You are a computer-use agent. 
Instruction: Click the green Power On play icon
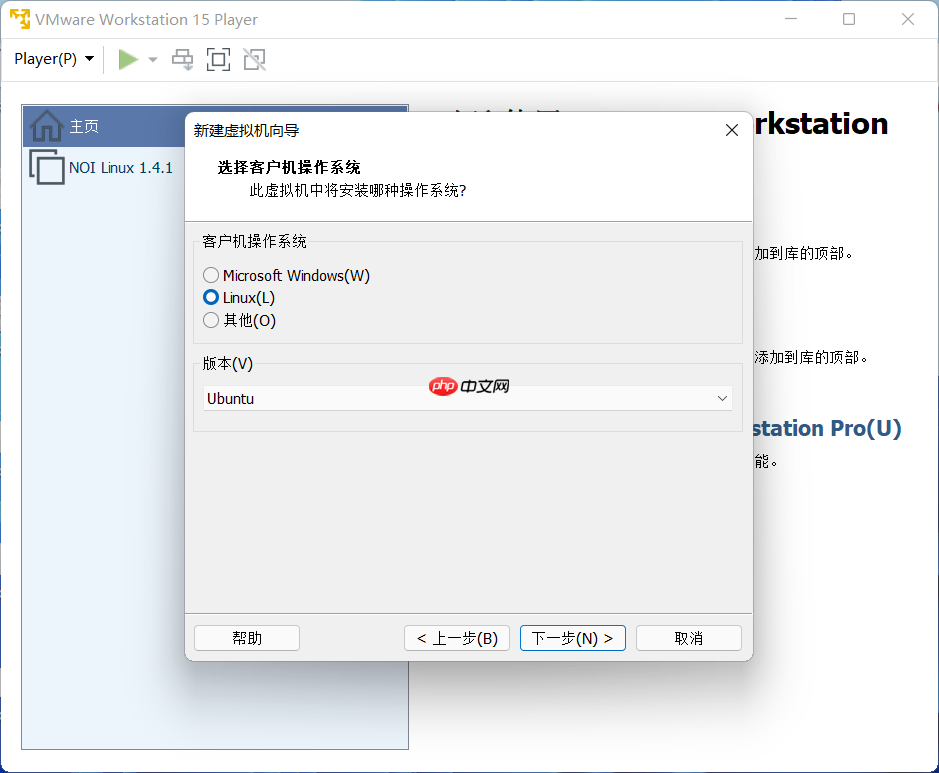(129, 59)
